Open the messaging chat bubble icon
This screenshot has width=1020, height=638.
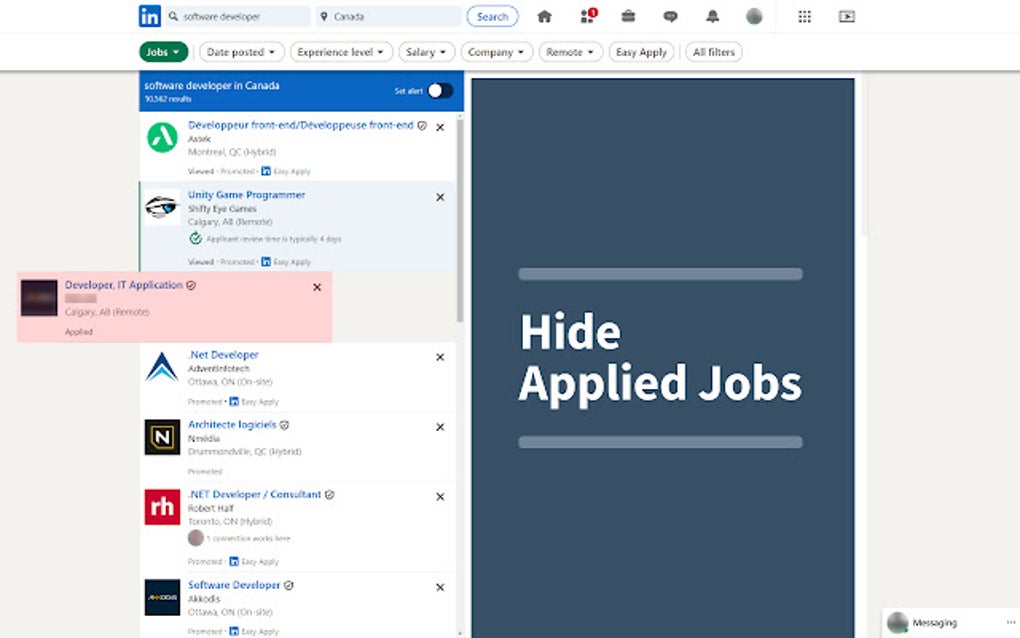coord(671,16)
